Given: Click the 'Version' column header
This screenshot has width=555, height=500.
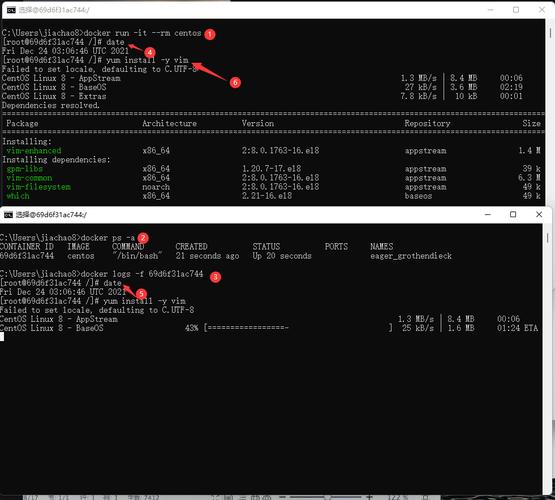Looking at the screenshot, I should pos(258,123).
